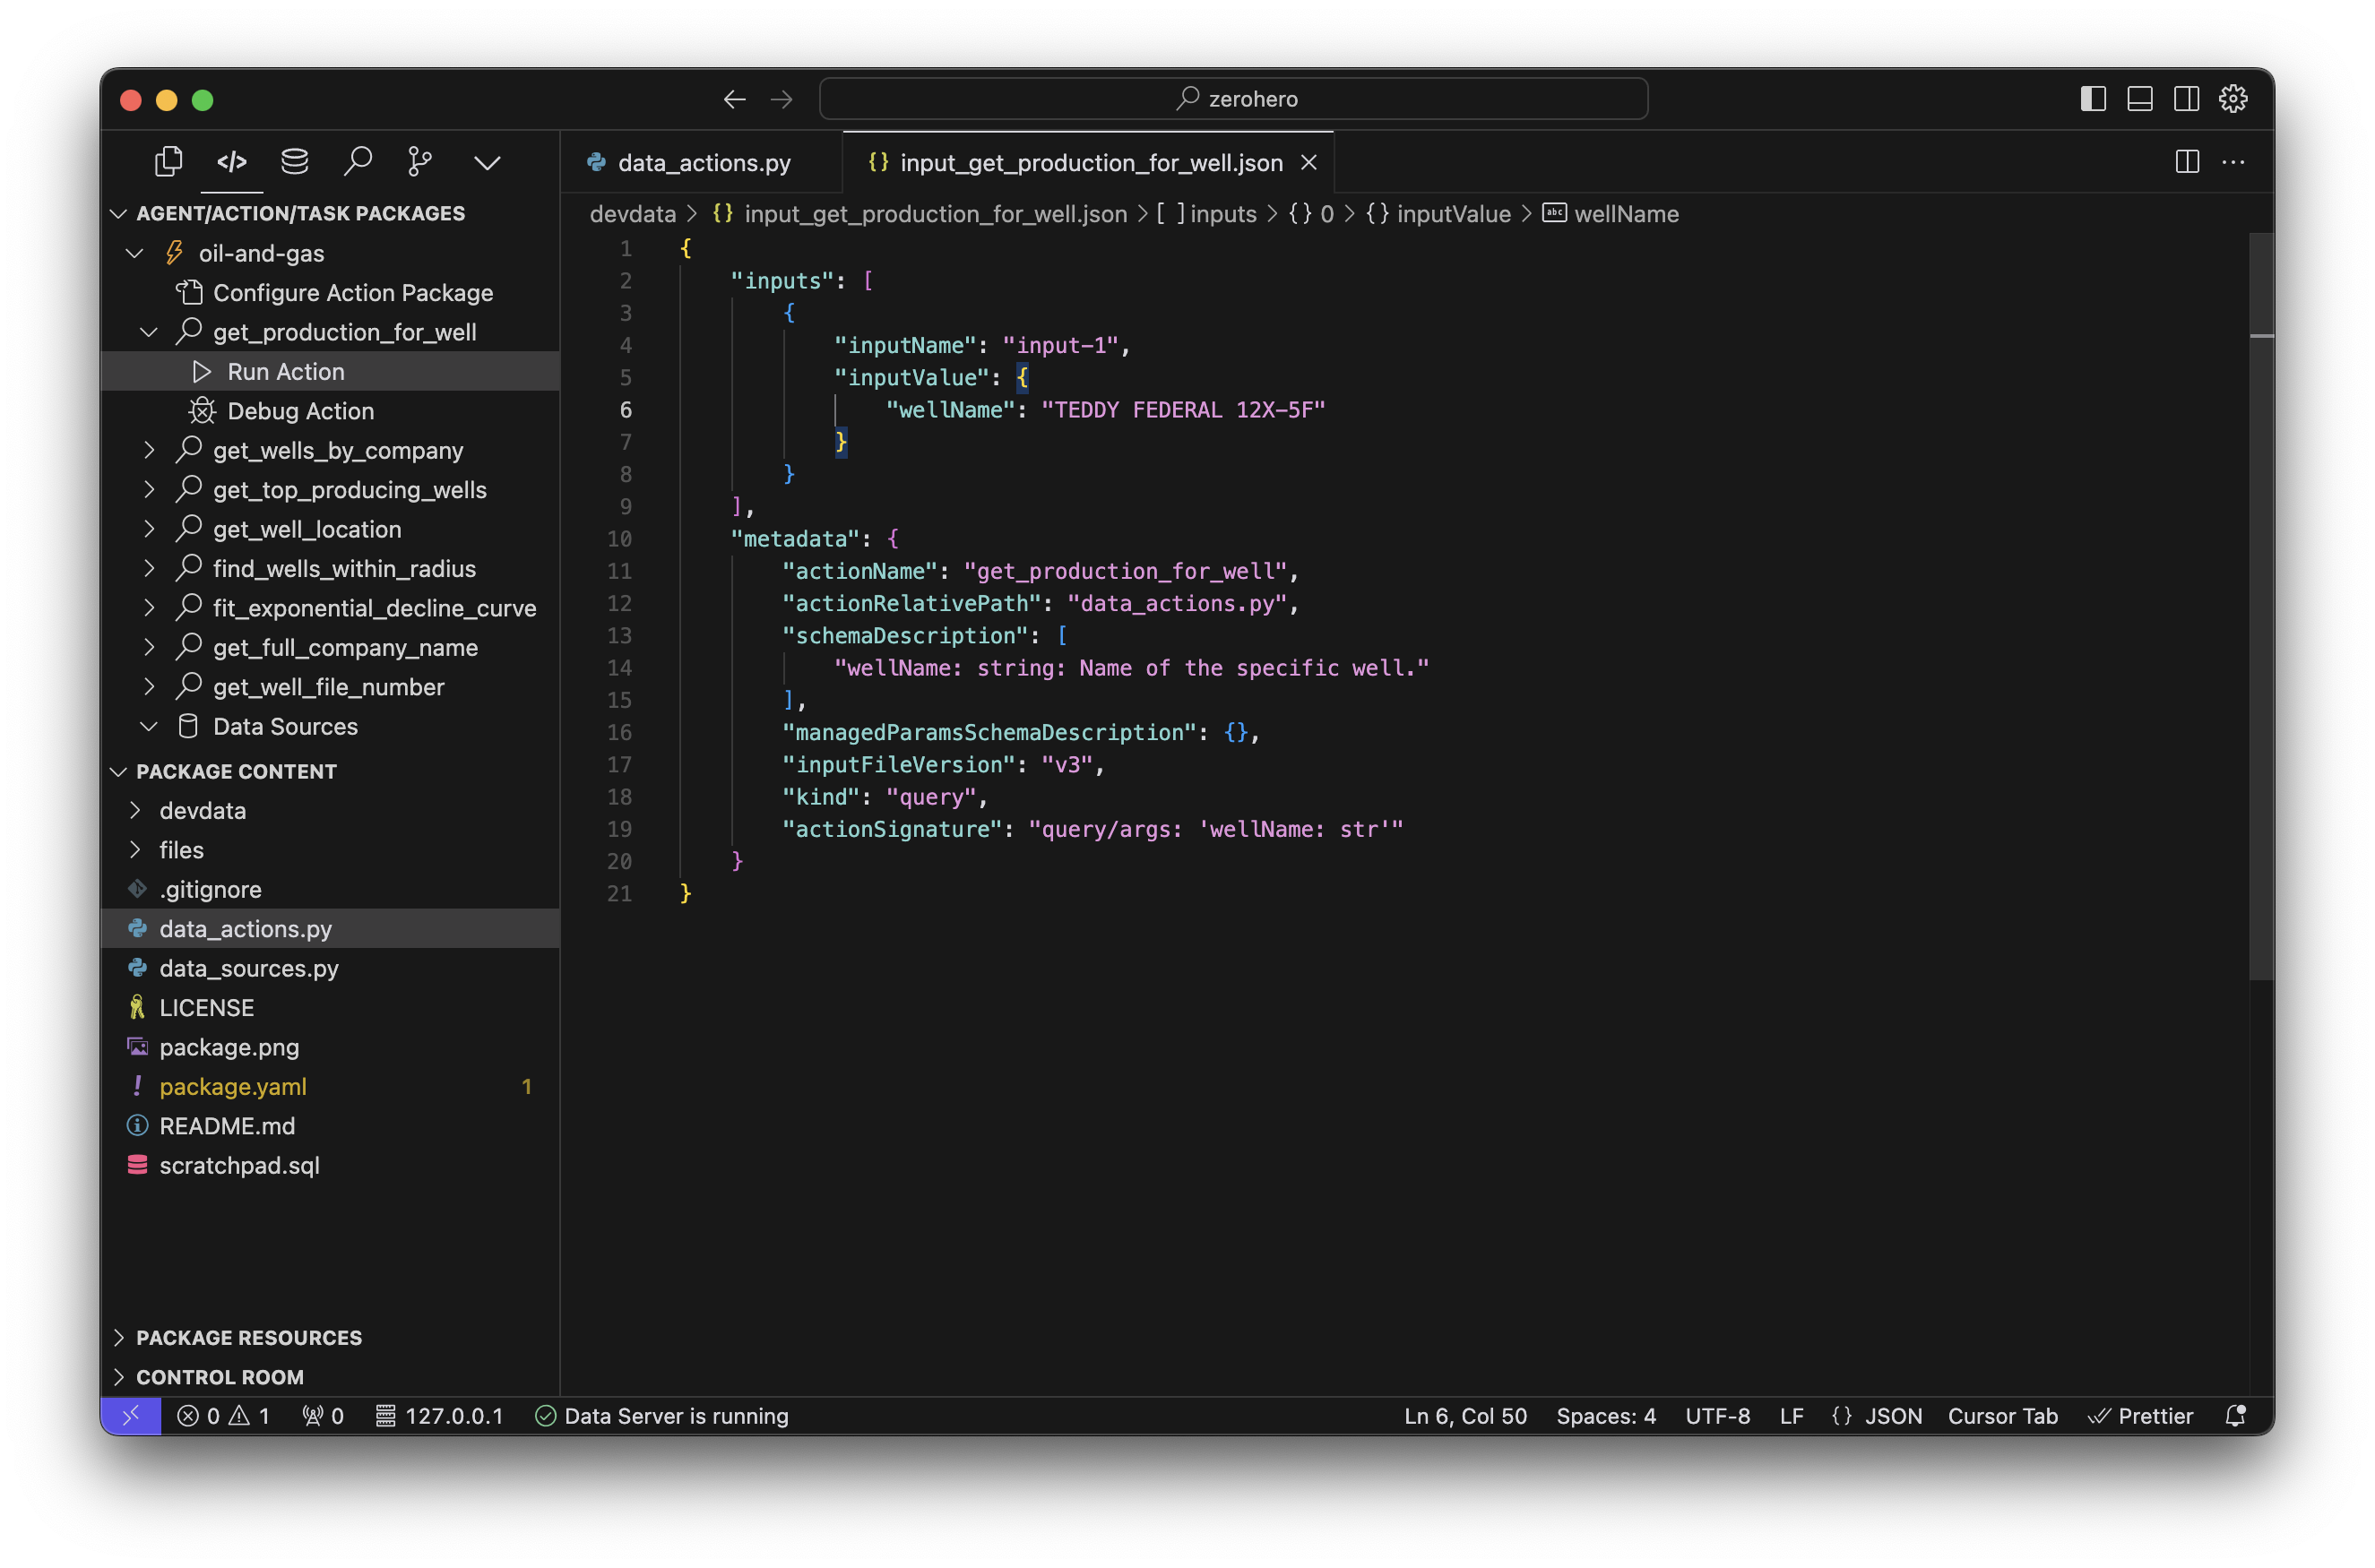Click the devdata breadcrumb
The image size is (2375, 1568).
633,214
